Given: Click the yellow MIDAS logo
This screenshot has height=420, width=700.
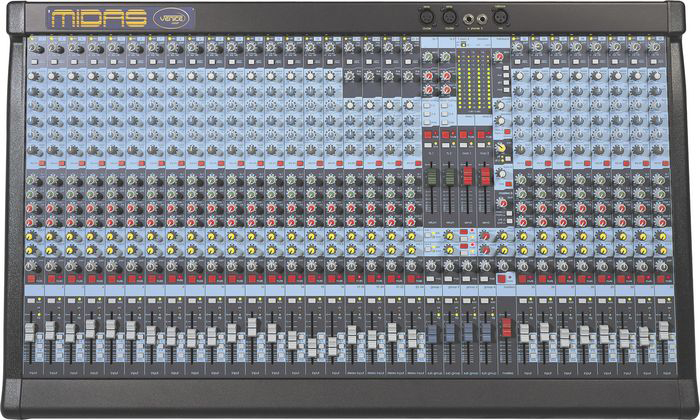Looking at the screenshot, I should [99, 18].
